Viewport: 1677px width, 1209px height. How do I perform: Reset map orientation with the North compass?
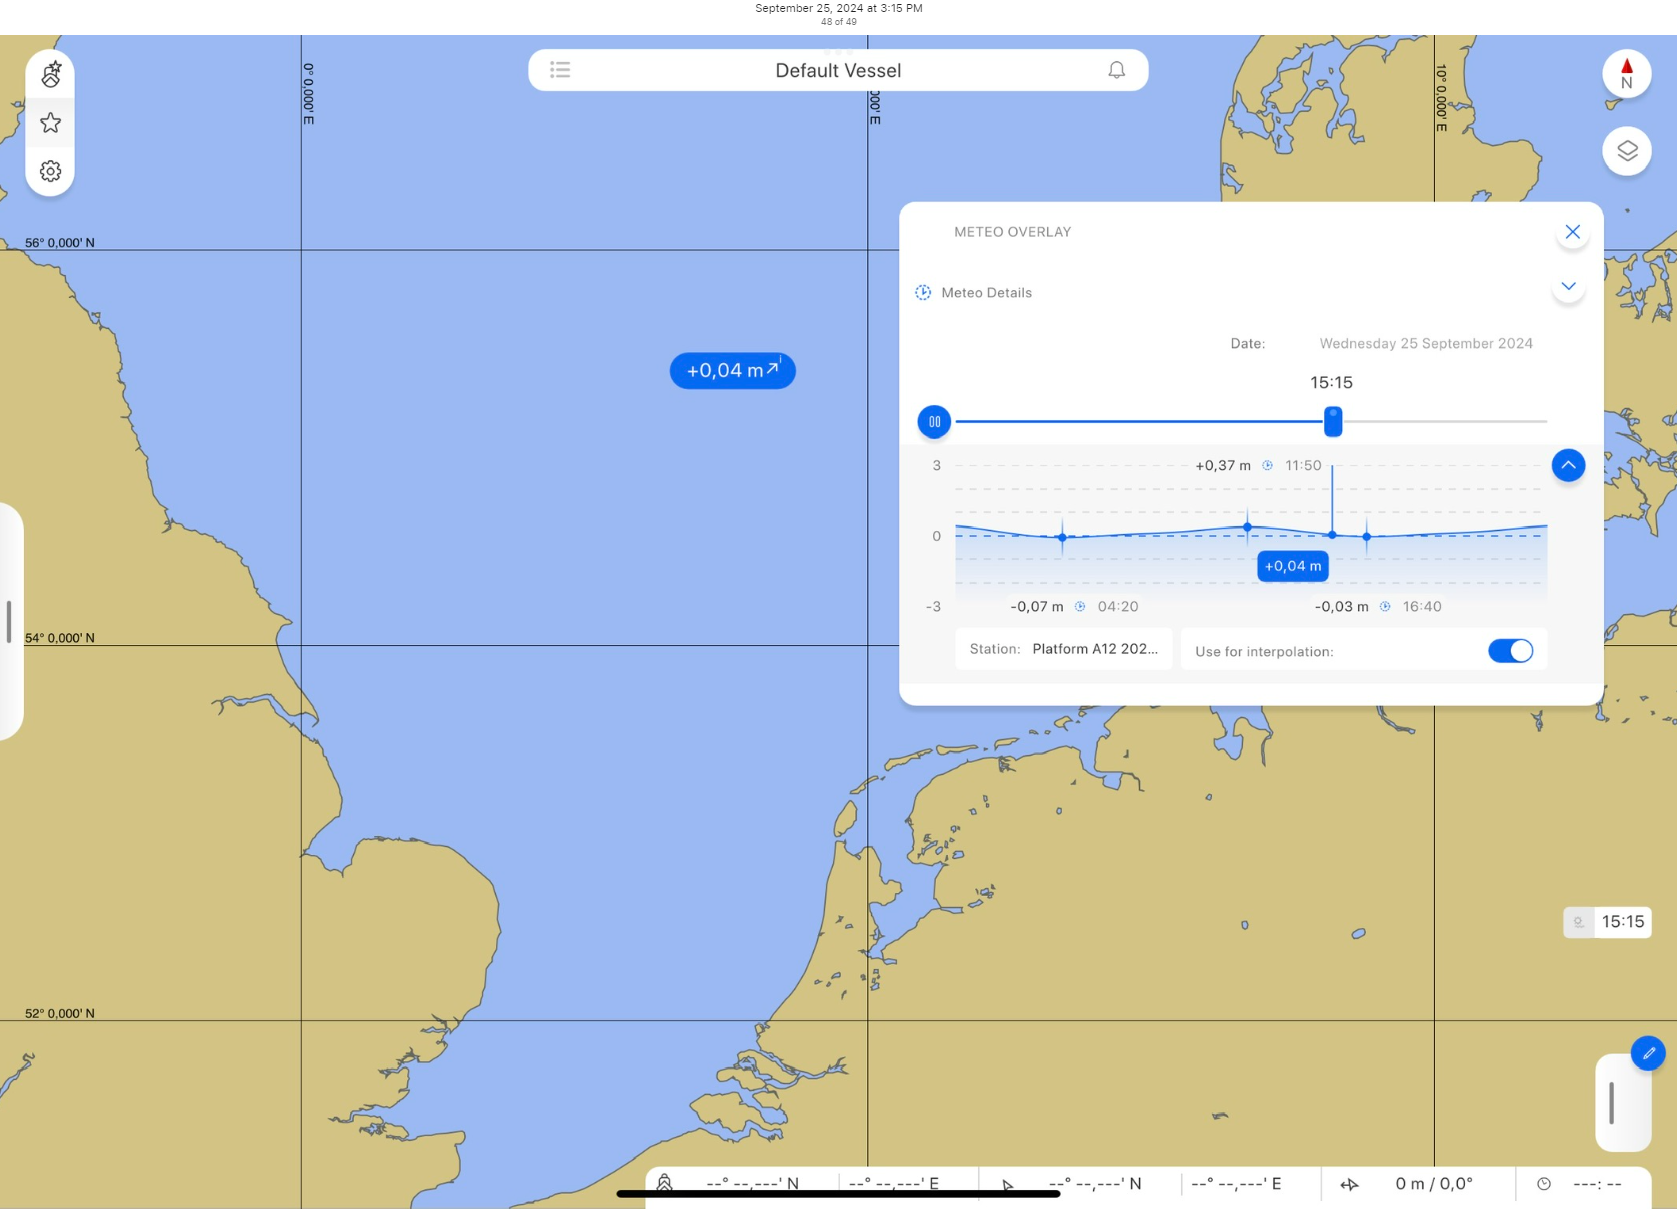point(1627,74)
